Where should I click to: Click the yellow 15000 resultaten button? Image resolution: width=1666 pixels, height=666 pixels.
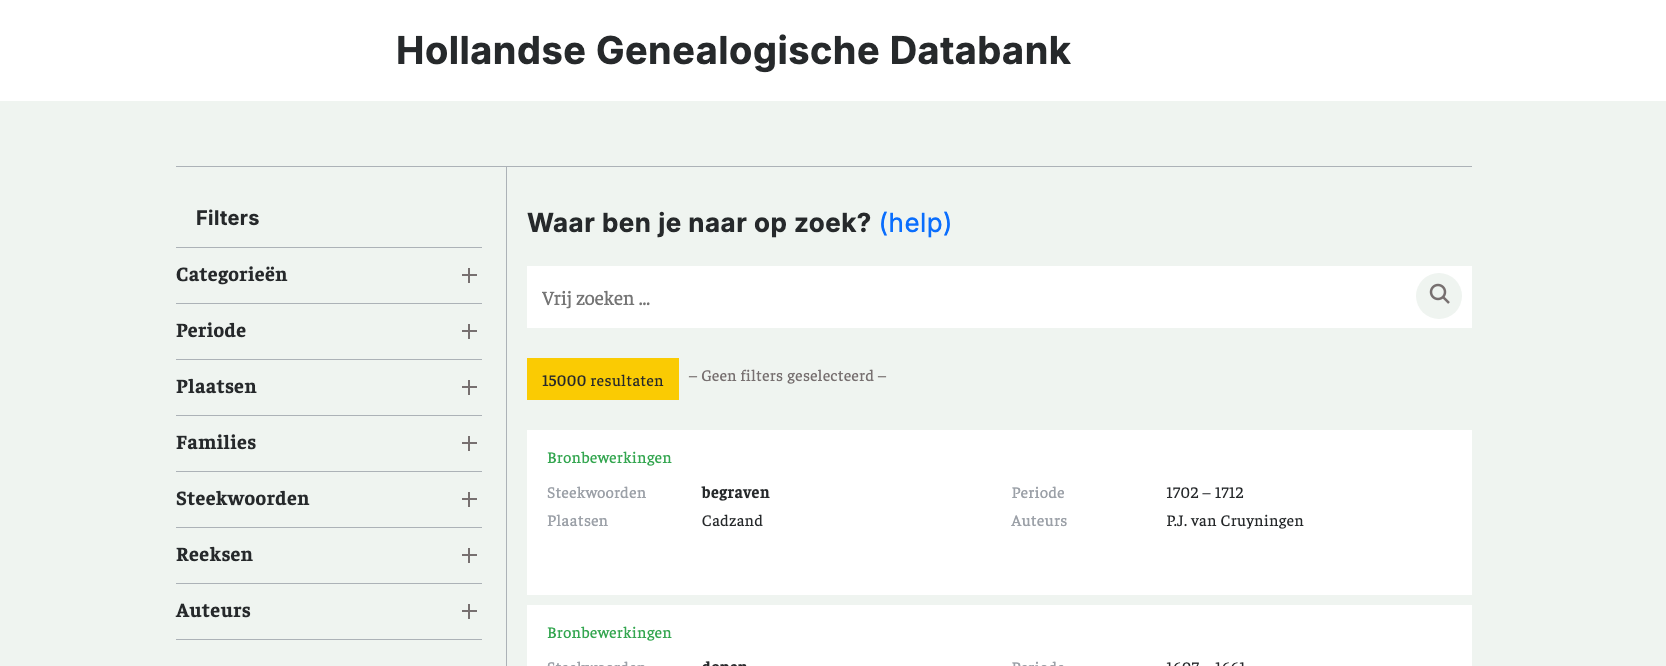point(602,380)
